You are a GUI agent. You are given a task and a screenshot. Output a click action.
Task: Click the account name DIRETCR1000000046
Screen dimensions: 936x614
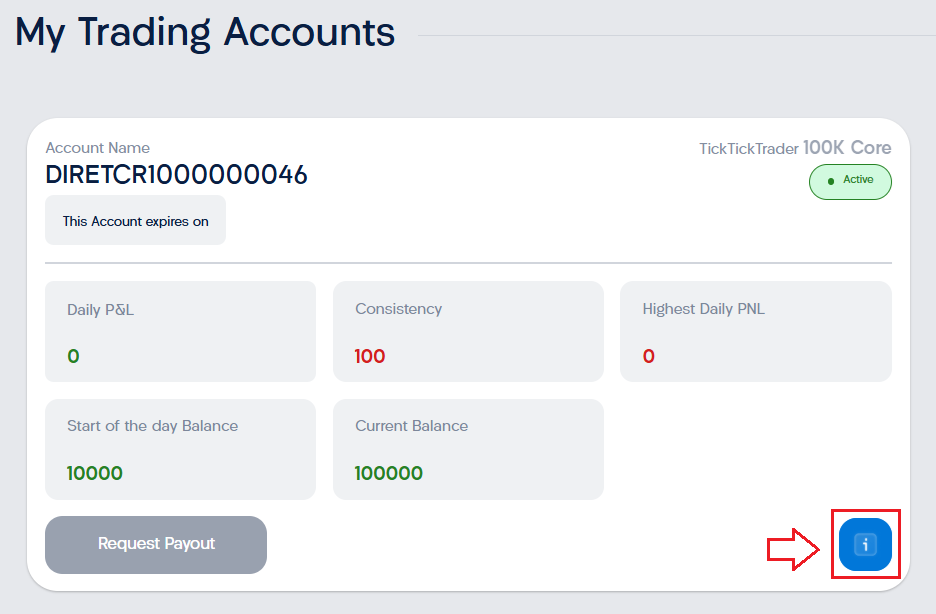[x=176, y=175]
